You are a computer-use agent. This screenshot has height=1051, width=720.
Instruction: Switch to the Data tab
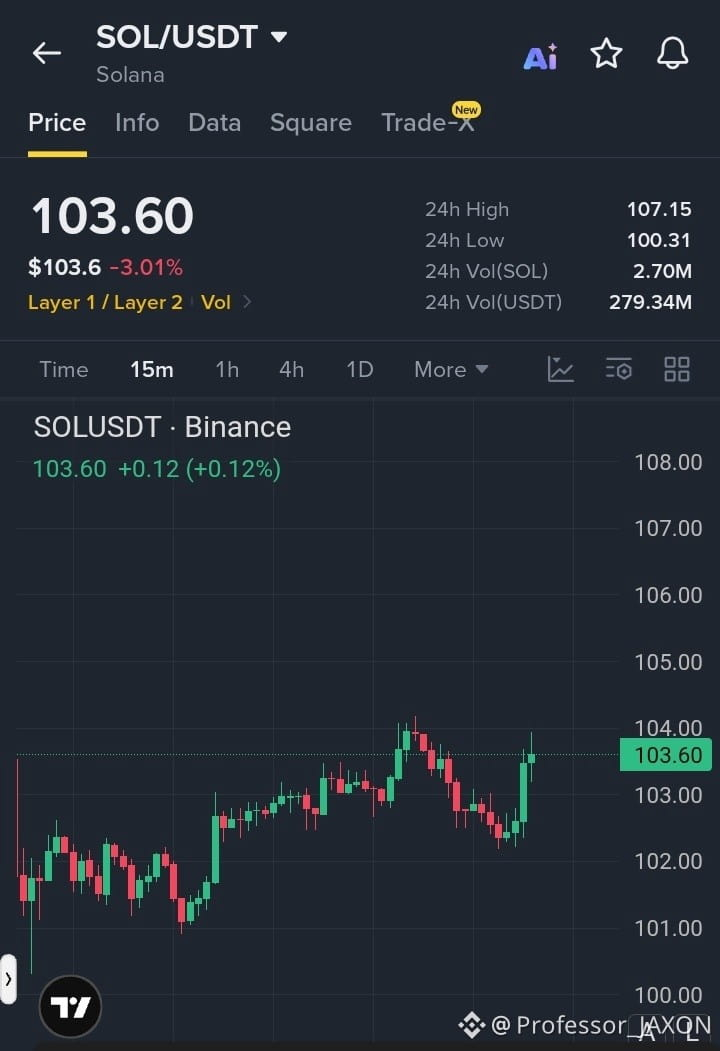(x=215, y=123)
